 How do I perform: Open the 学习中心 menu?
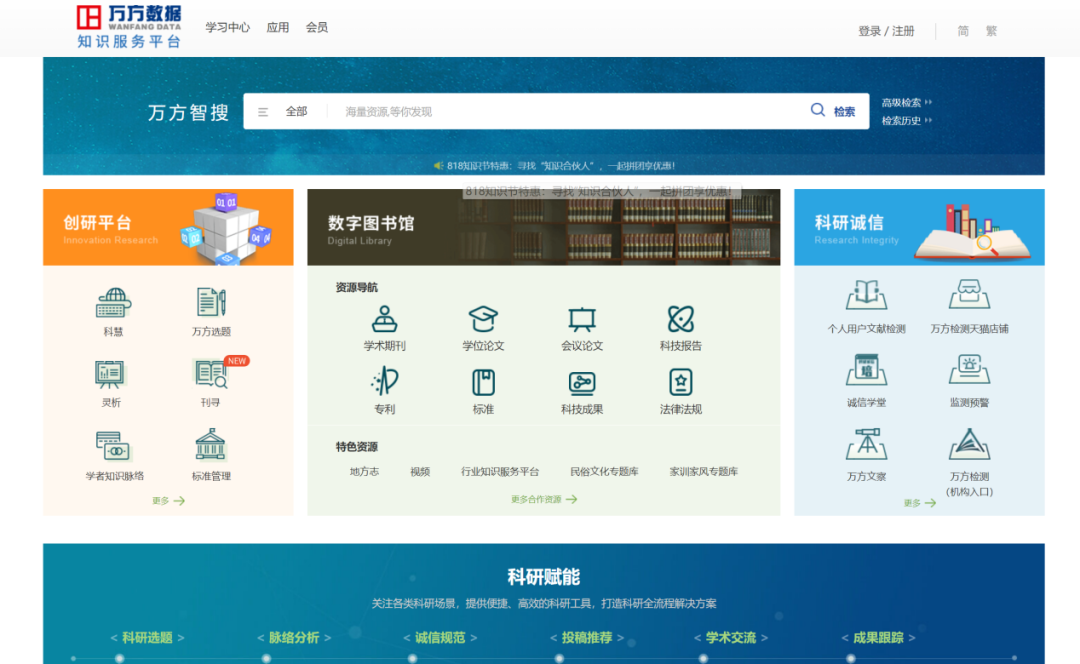tap(227, 28)
